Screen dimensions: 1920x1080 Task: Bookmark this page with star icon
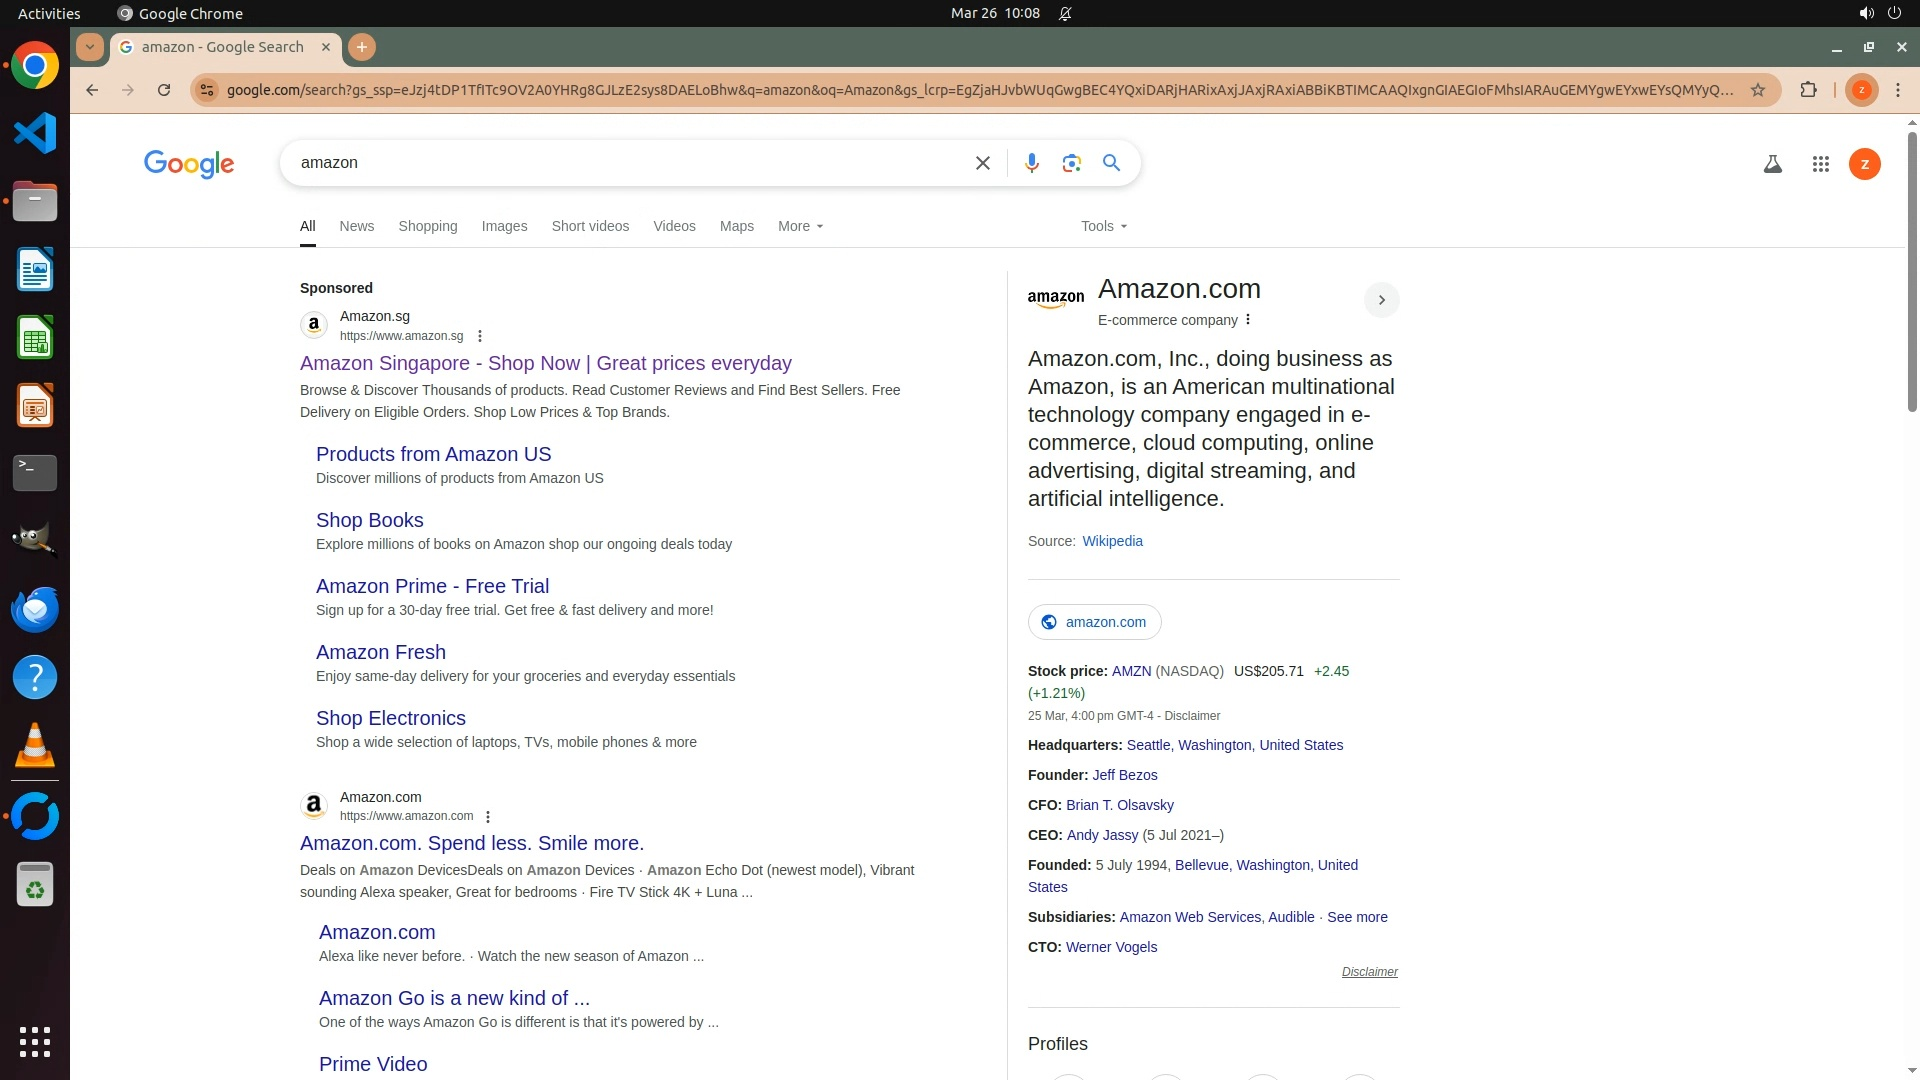point(1758,90)
